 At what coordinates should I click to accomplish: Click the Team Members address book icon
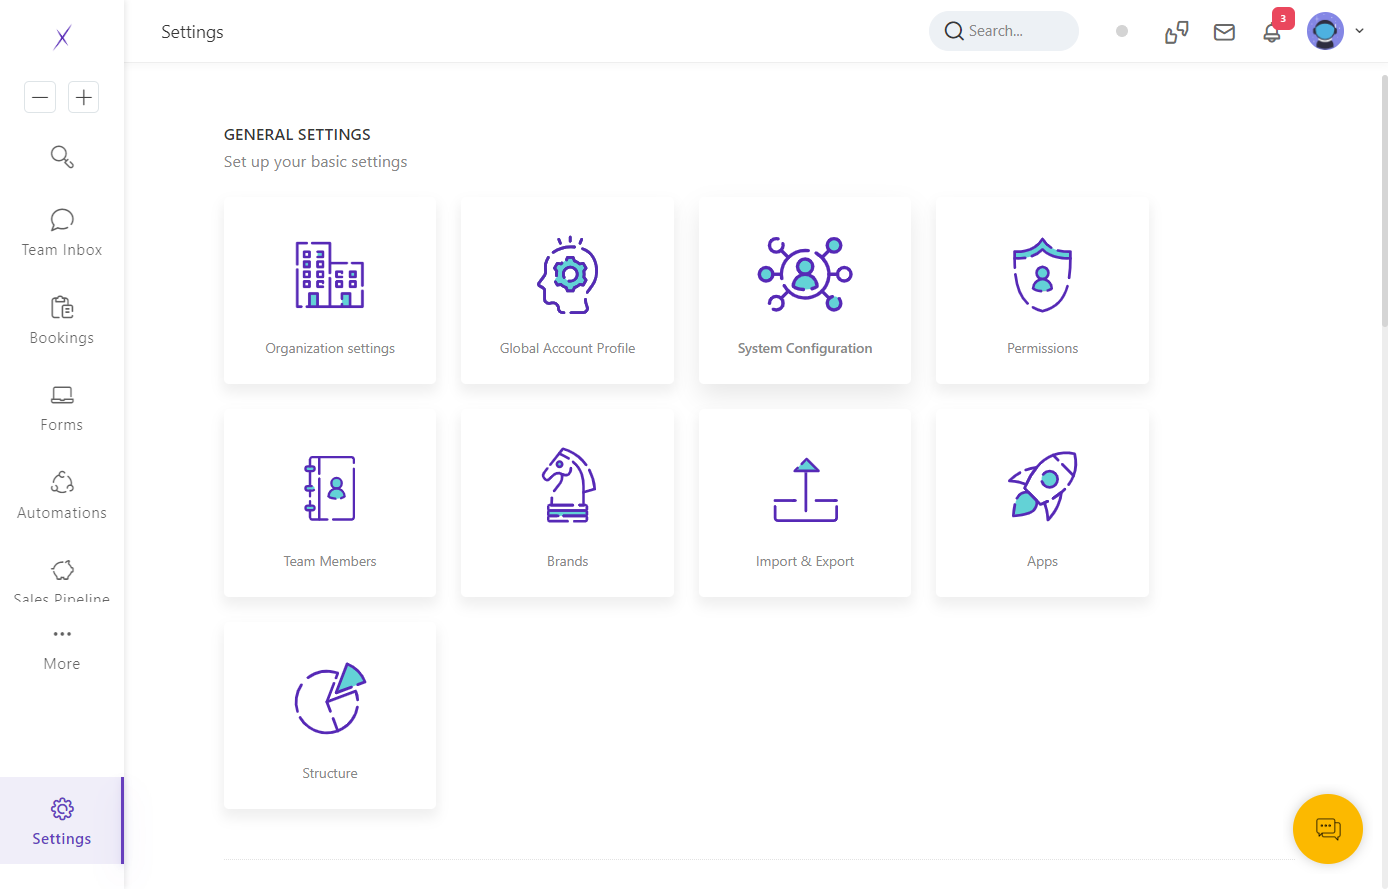[x=330, y=488]
